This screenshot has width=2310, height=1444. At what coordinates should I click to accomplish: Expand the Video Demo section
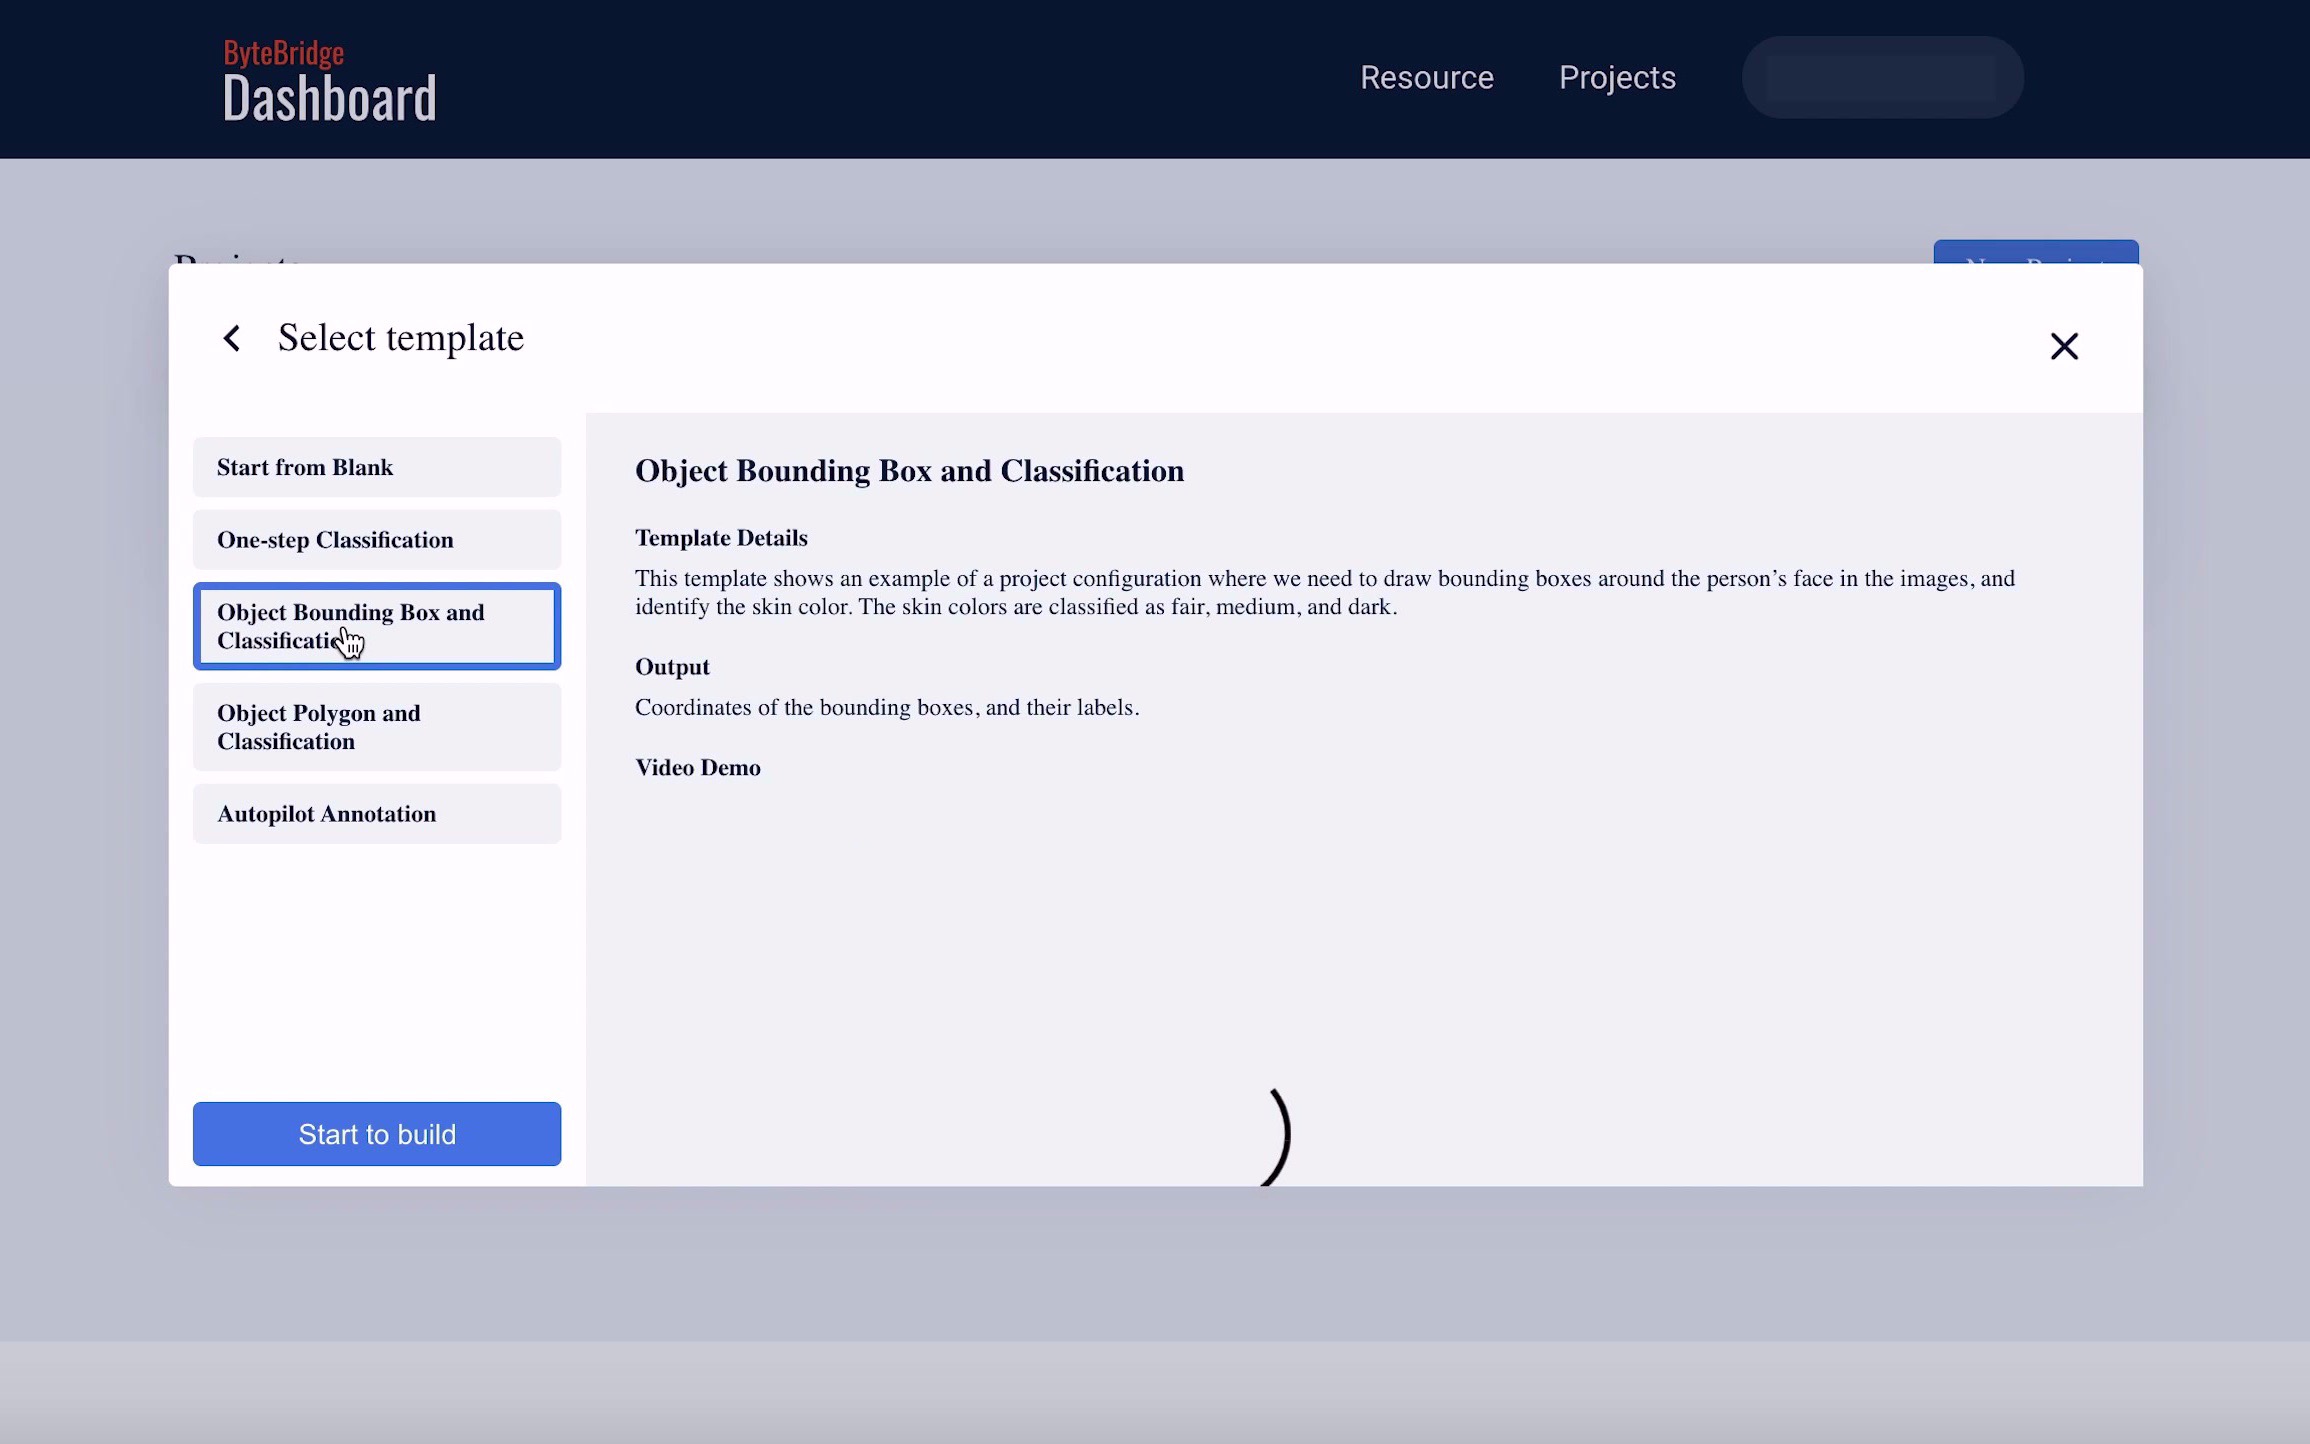pyautogui.click(x=697, y=767)
